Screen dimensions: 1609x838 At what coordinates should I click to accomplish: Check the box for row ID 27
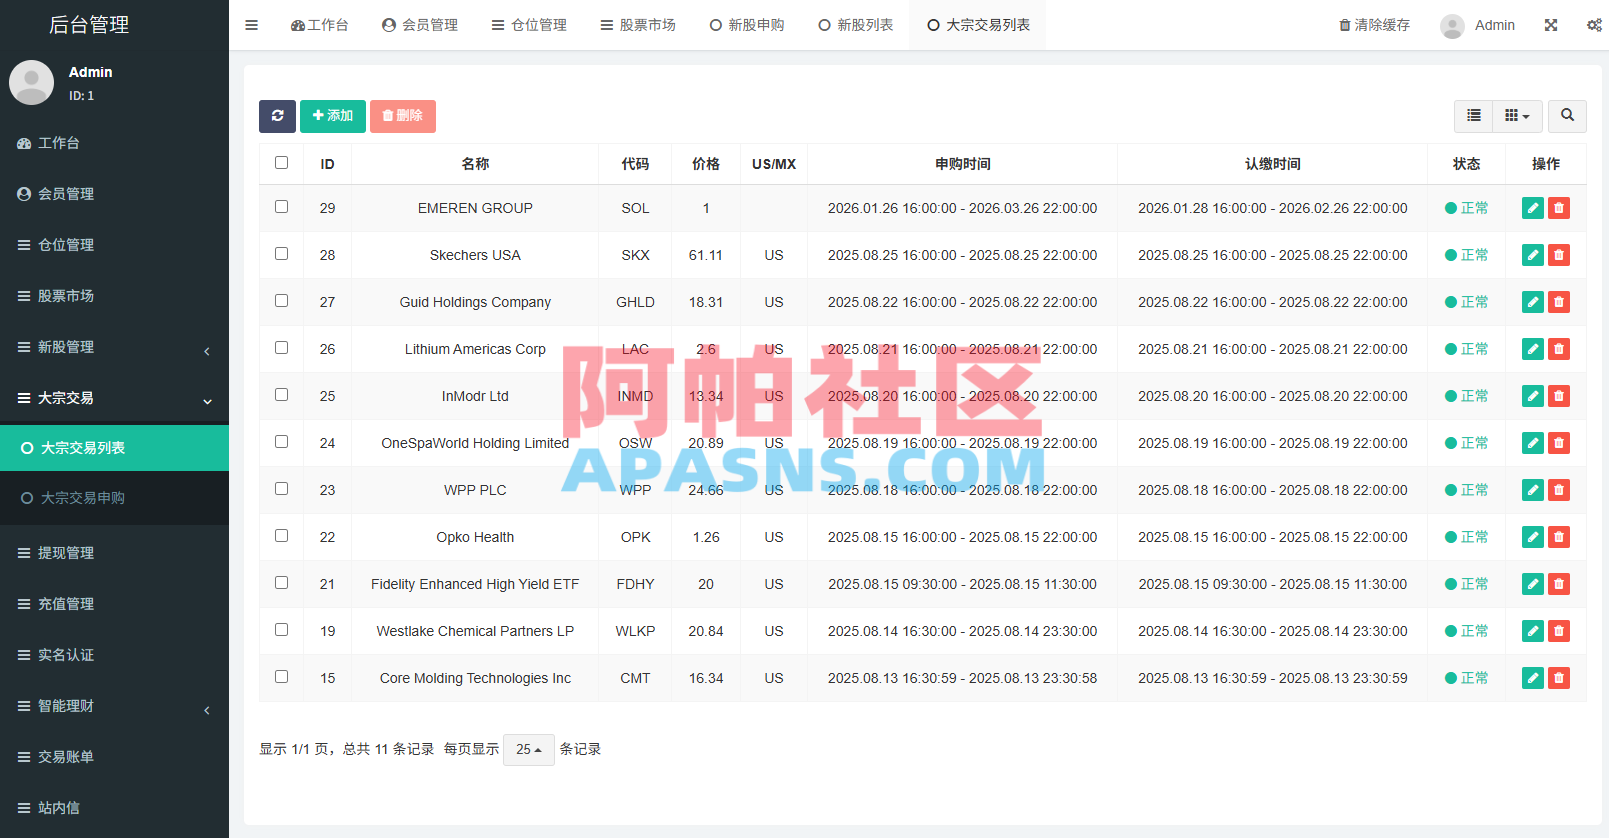point(281,300)
